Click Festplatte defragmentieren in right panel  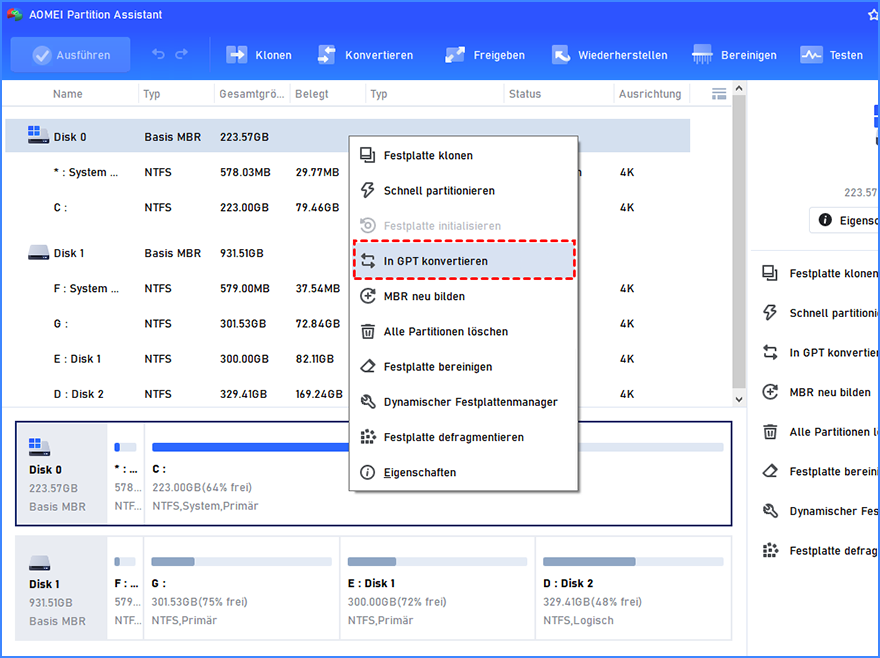[x=821, y=551]
